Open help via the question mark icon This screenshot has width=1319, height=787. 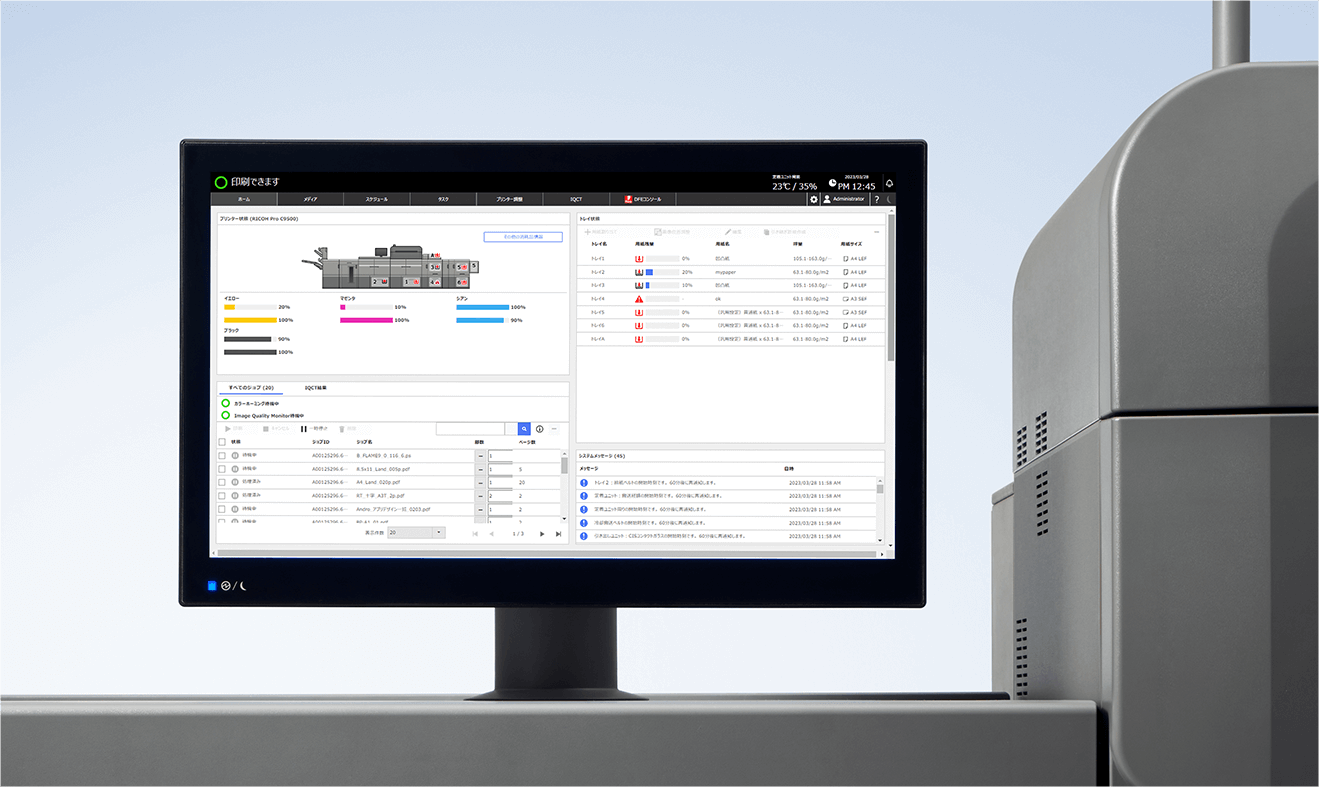click(877, 199)
